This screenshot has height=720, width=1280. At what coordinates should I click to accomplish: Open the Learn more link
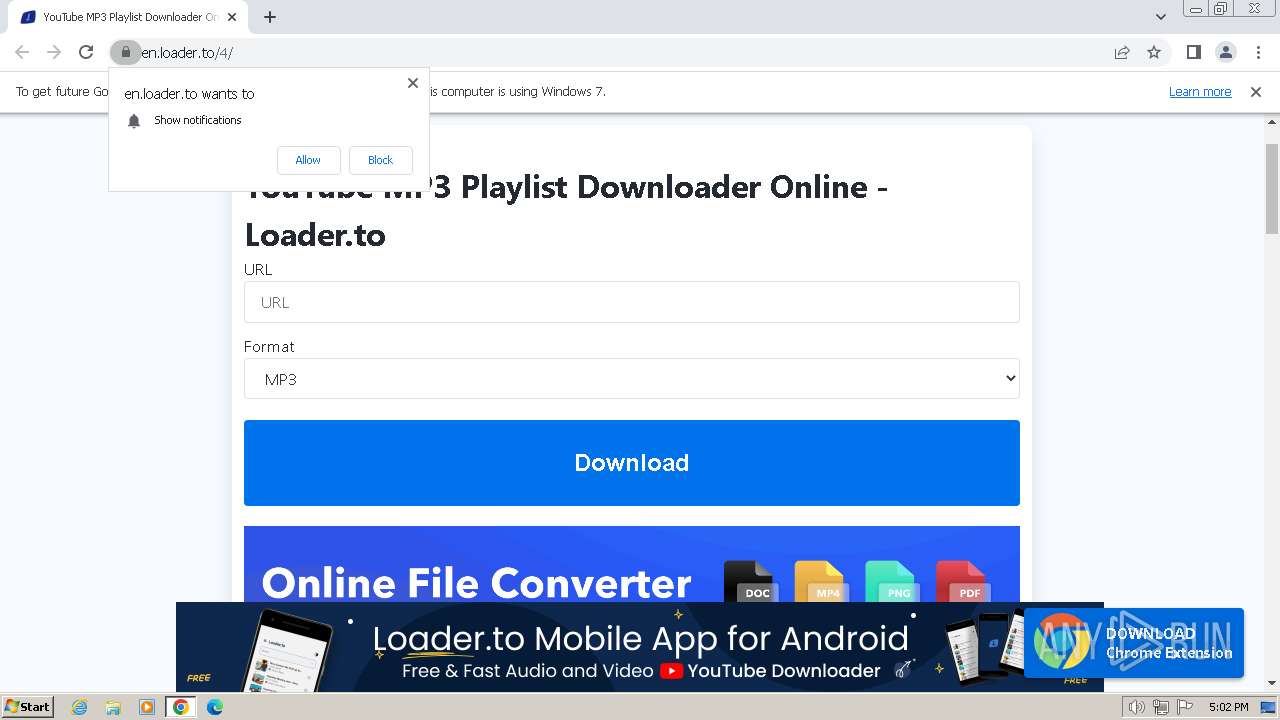(1200, 92)
